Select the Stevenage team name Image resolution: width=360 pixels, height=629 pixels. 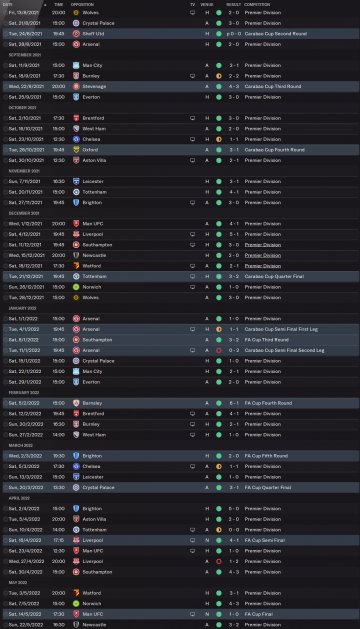point(95,86)
